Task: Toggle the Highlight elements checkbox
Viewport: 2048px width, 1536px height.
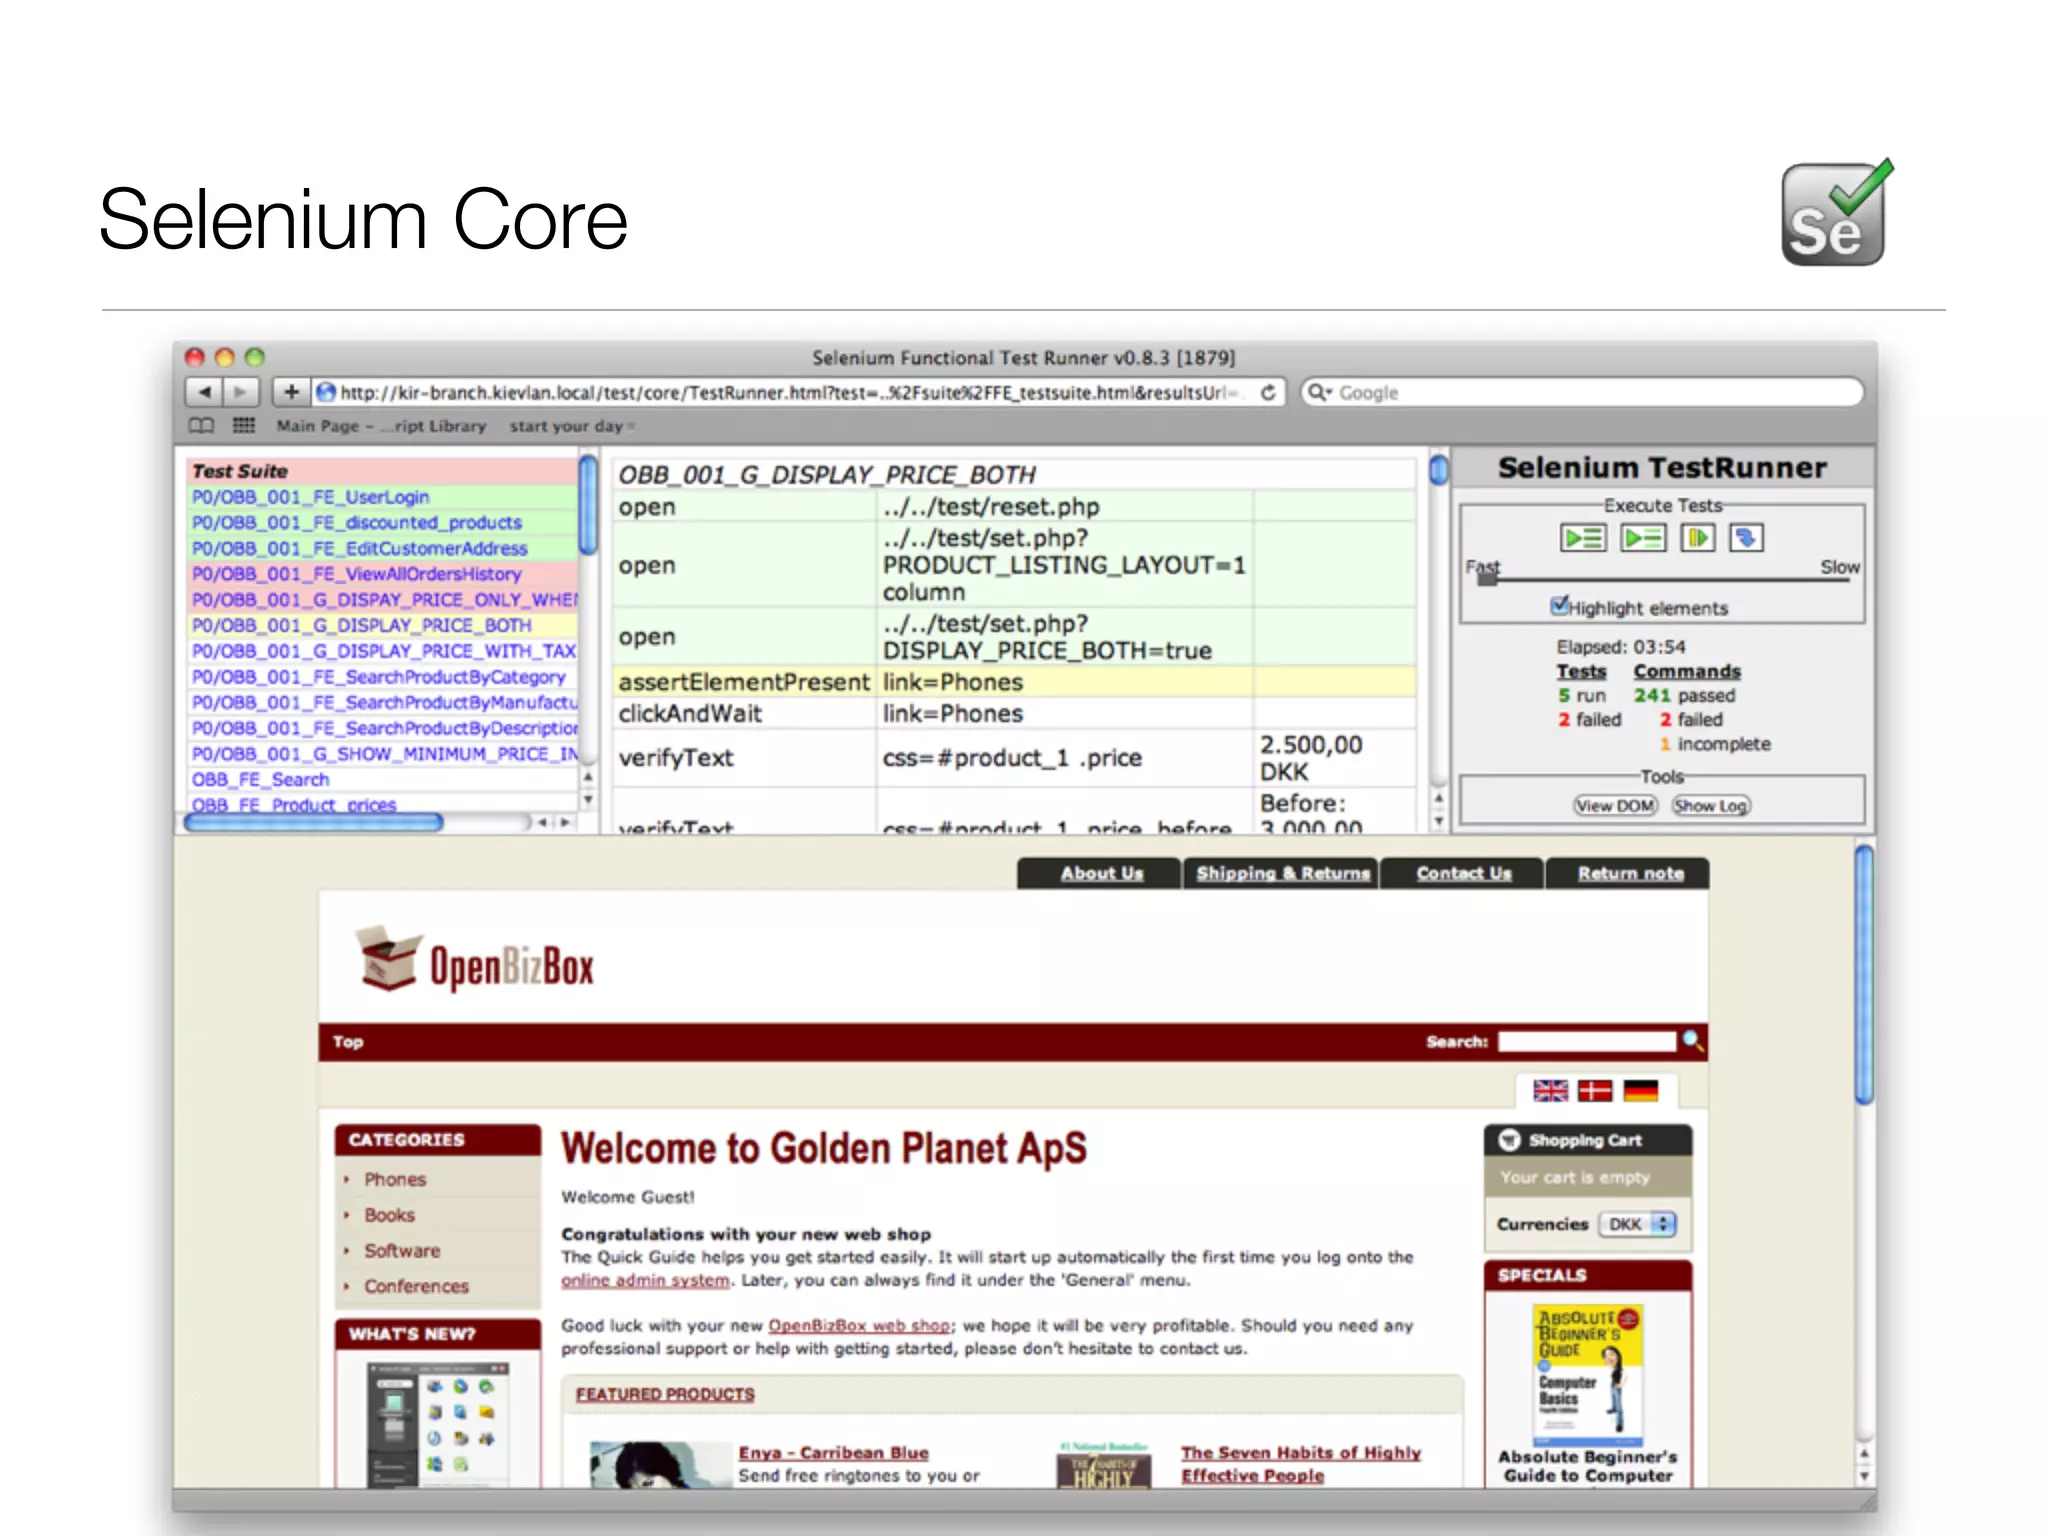Action: 1559,605
